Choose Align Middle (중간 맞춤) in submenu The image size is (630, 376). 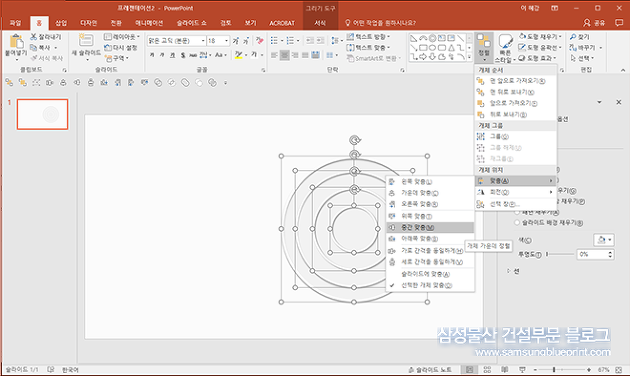click(x=430, y=227)
